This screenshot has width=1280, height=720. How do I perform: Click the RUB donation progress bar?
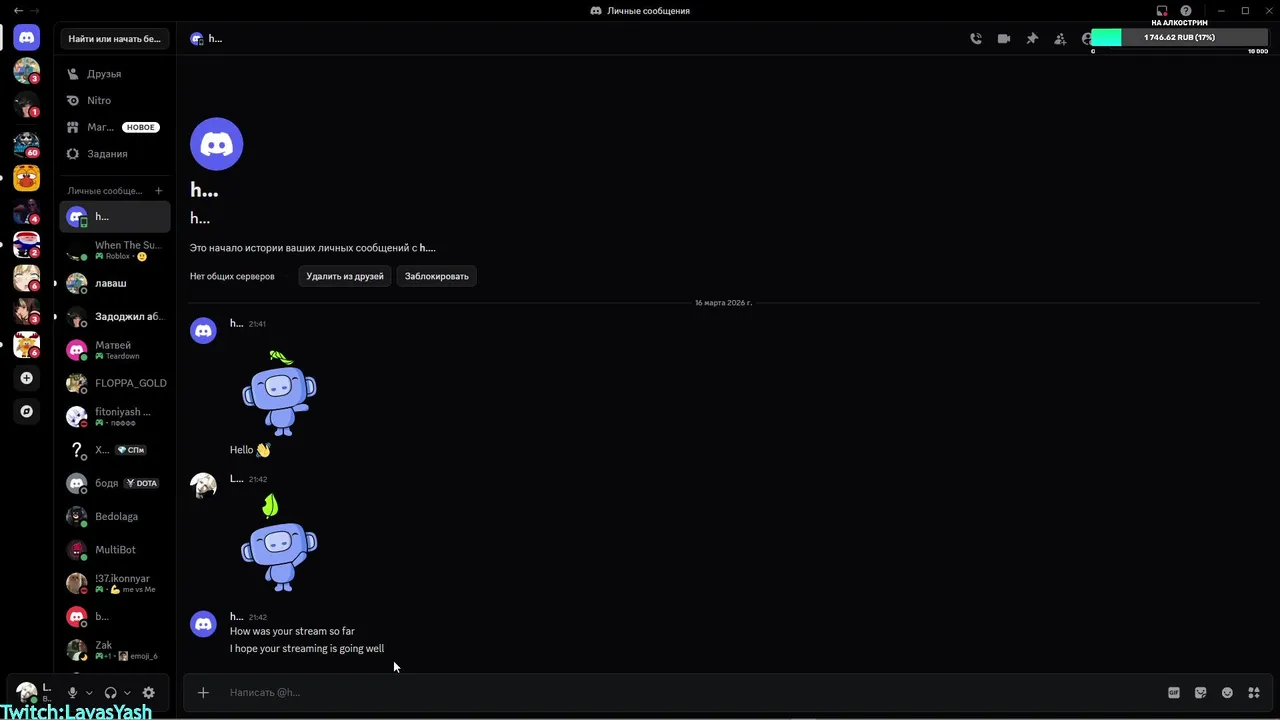1181,38
